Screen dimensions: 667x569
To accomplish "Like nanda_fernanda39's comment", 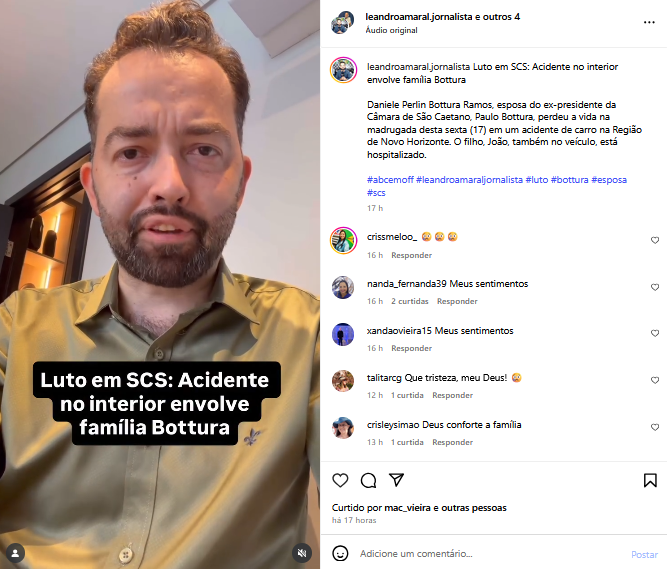I will click(655, 287).
